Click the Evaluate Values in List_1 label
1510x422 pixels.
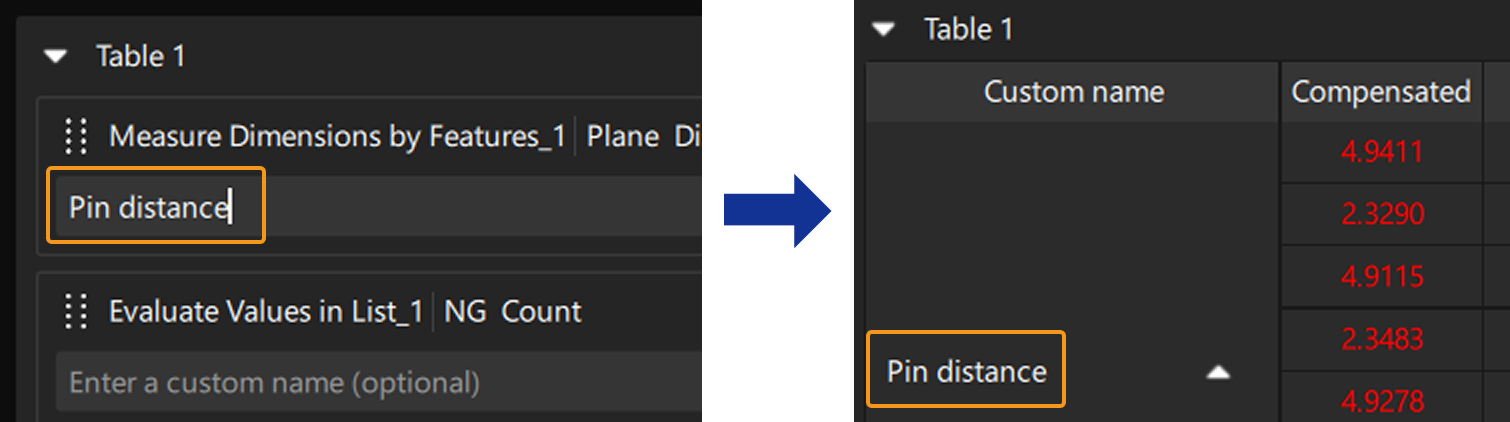click(x=266, y=311)
